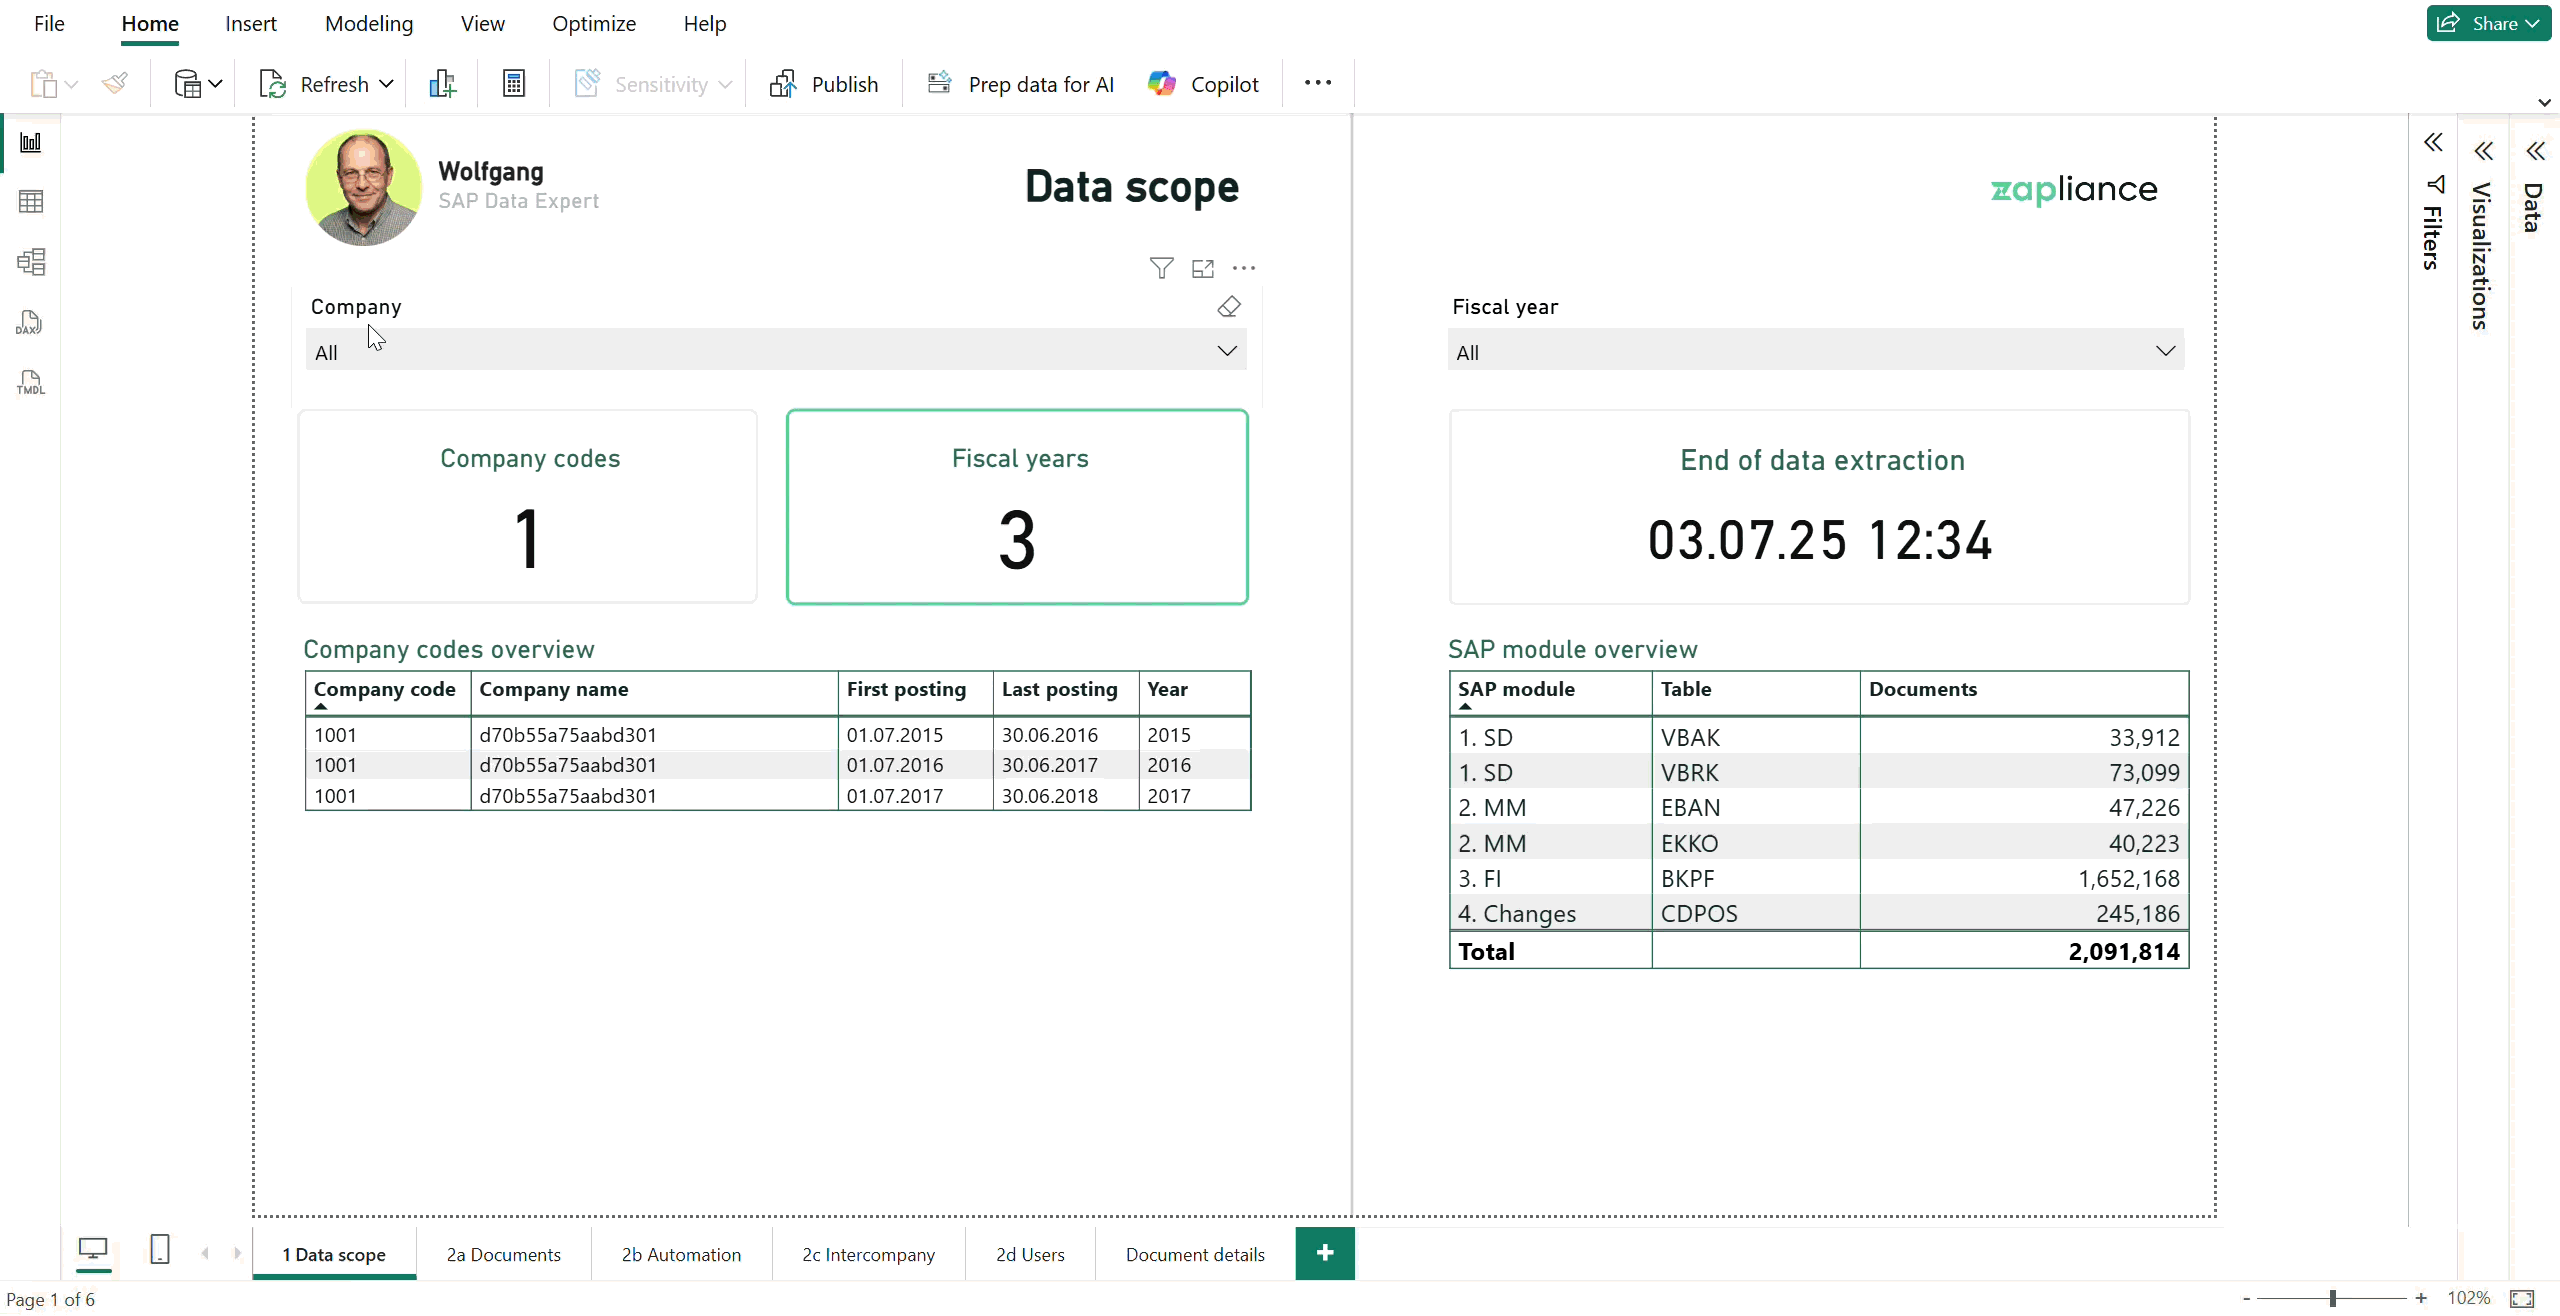The image size is (2560, 1316).
Task: Switch to 2a Documents page tab
Action: (x=504, y=1254)
